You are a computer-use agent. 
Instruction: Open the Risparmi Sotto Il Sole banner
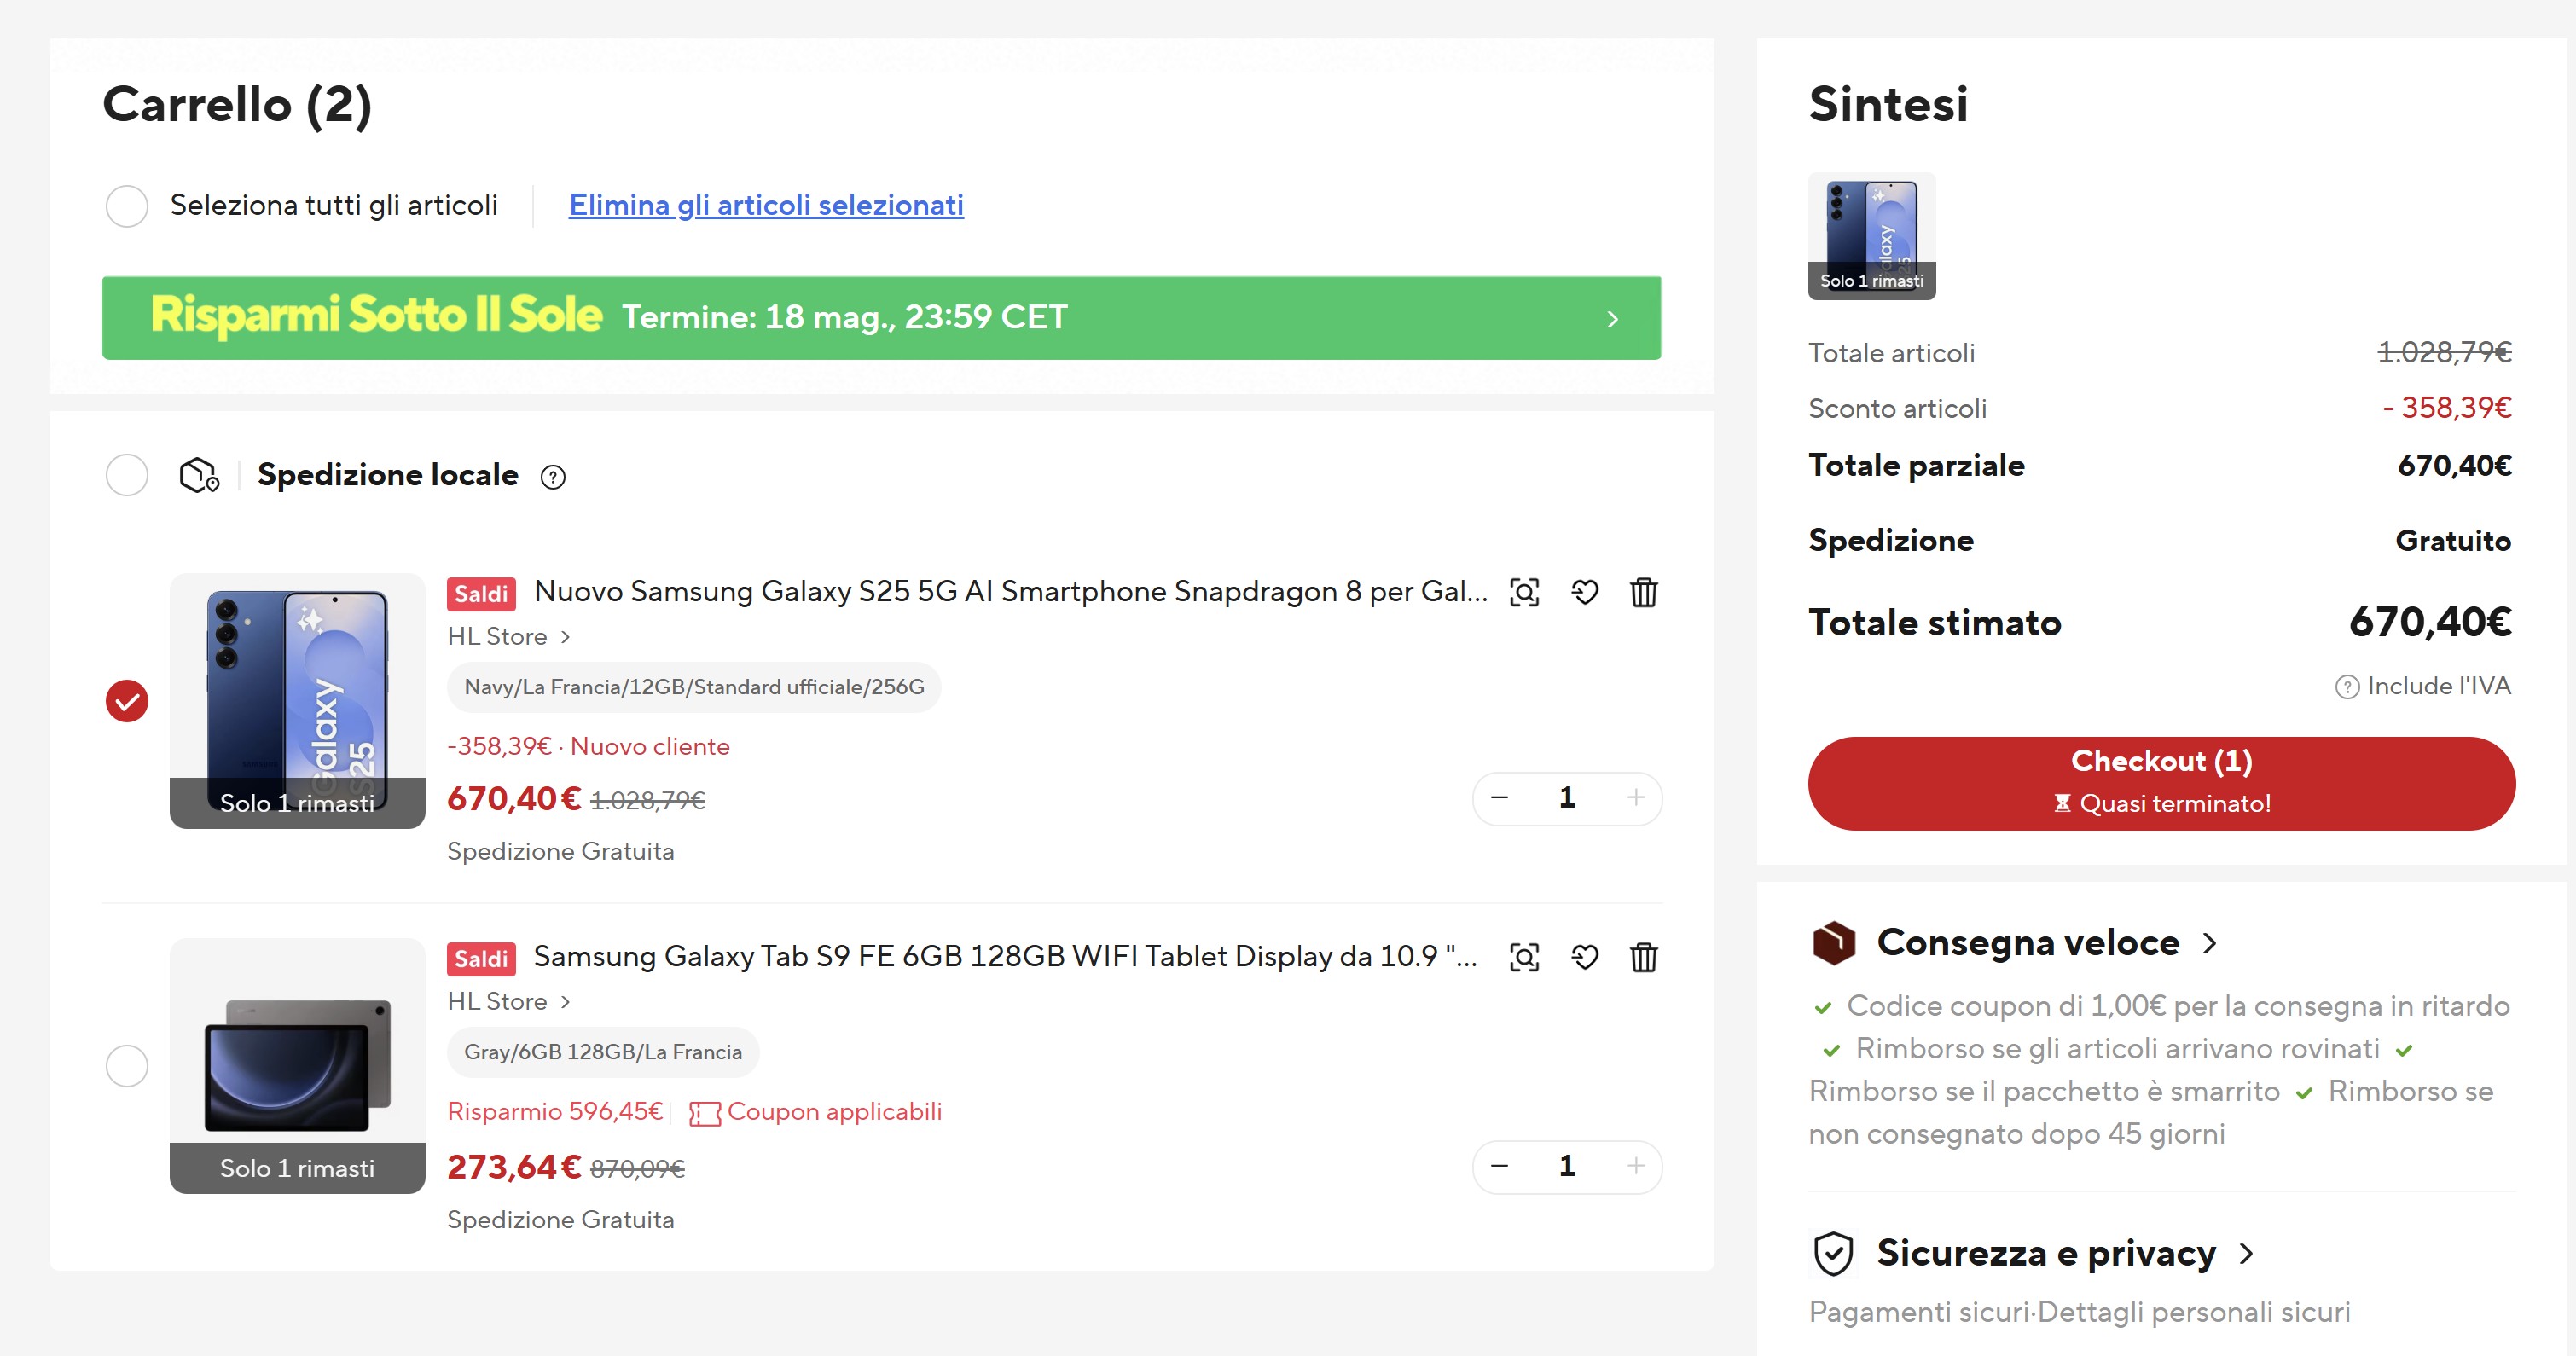pos(880,318)
